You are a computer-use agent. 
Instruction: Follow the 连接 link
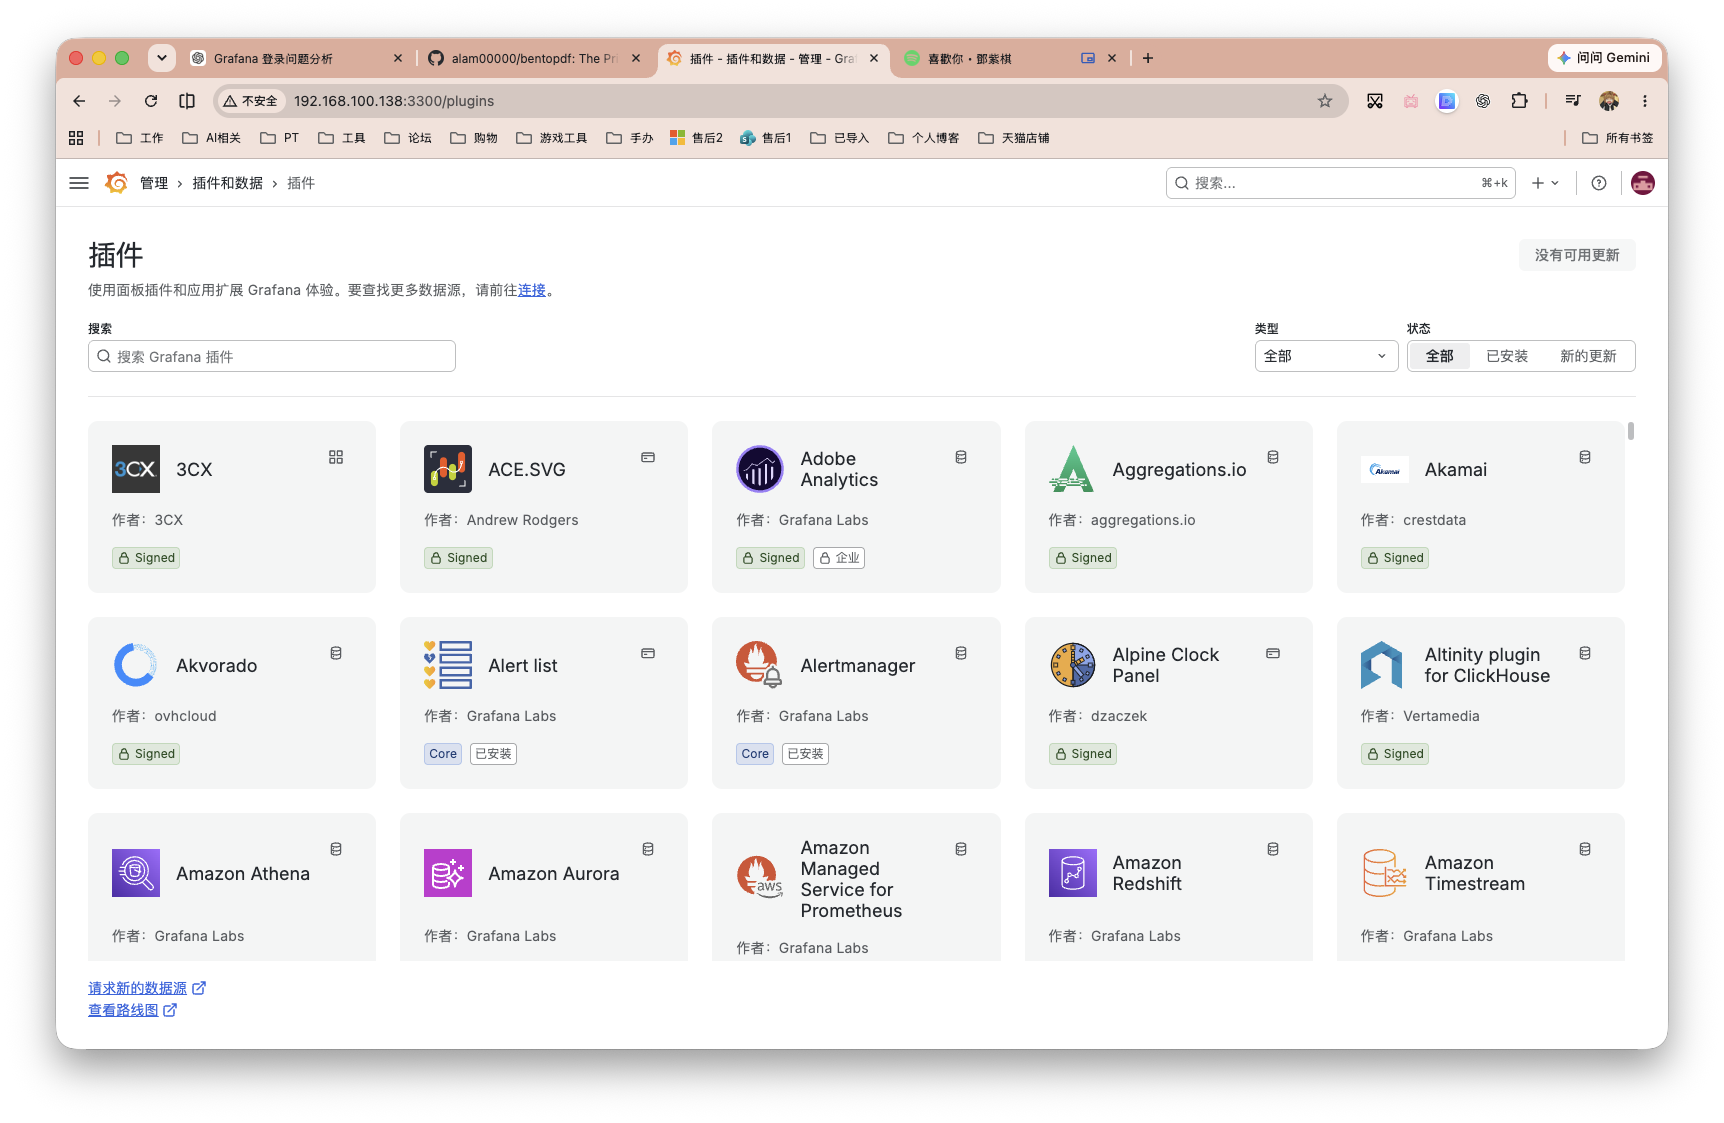[x=532, y=290]
